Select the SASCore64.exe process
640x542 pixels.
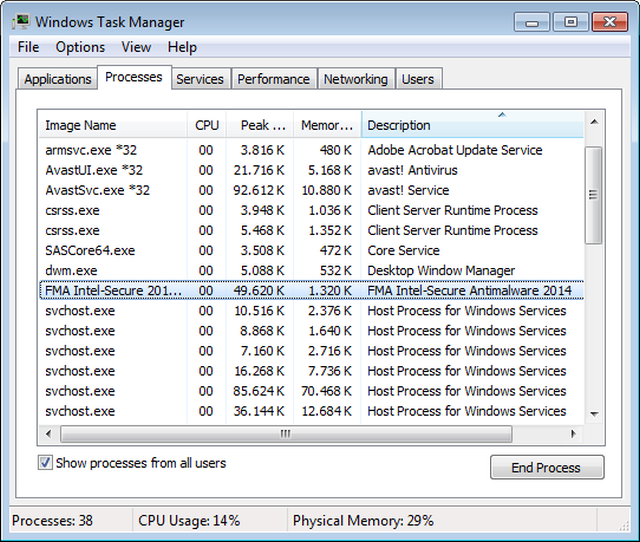click(311, 250)
